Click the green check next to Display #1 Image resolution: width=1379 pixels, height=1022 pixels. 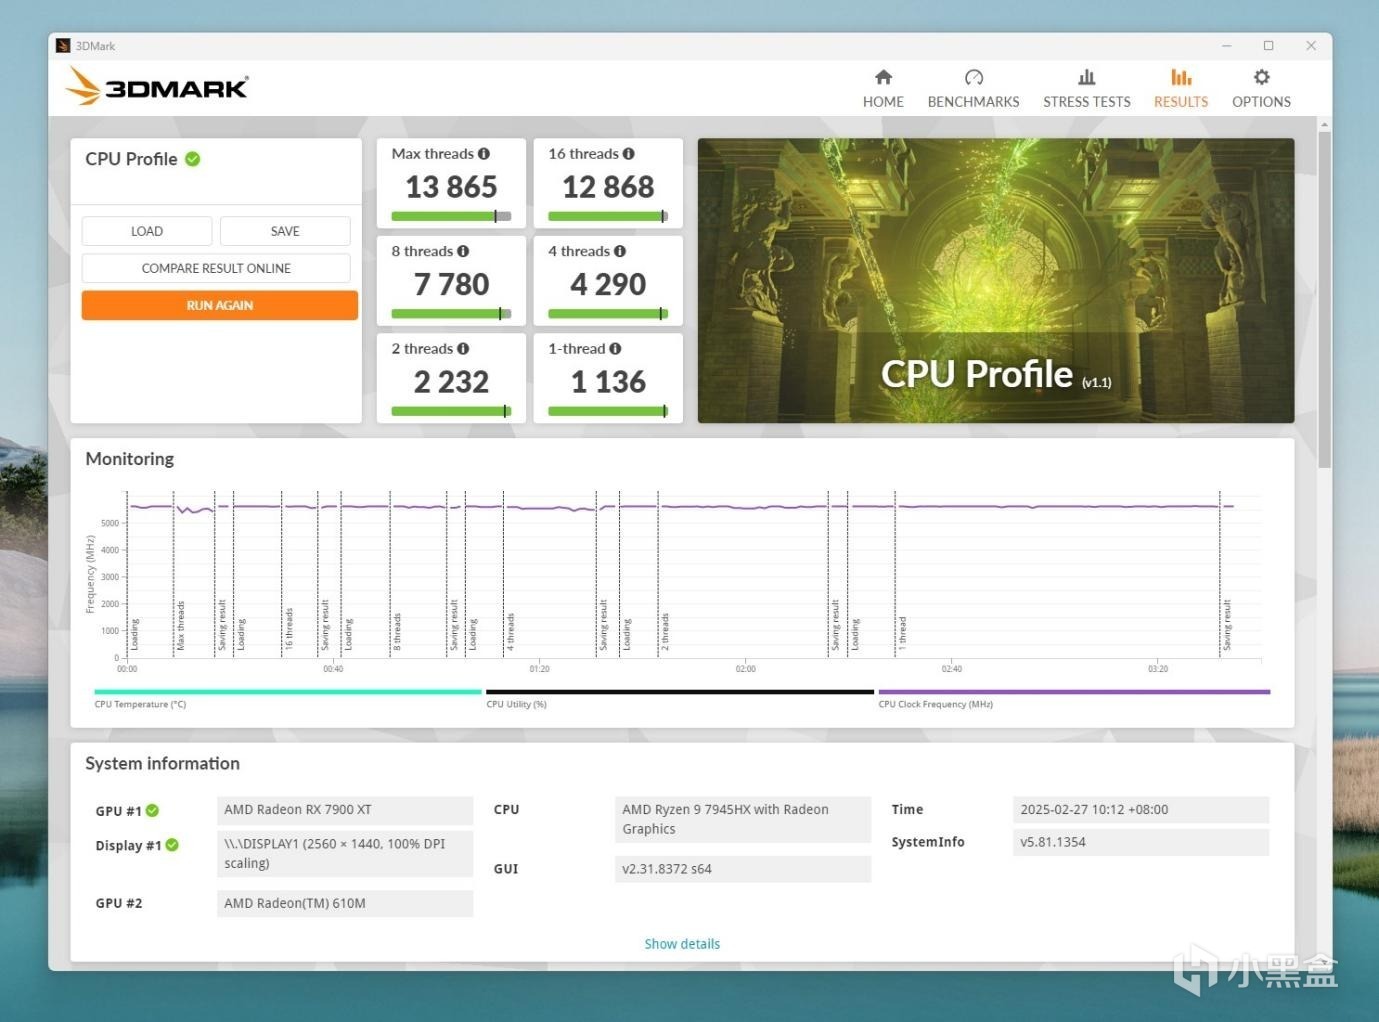172,845
